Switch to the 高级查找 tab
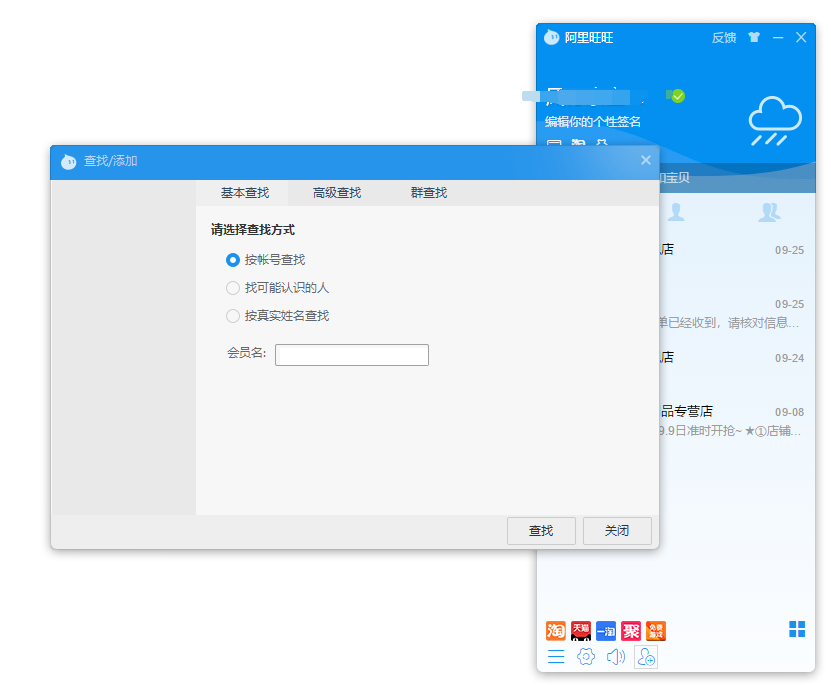The width and height of the screenshot is (831, 685). pos(337,193)
